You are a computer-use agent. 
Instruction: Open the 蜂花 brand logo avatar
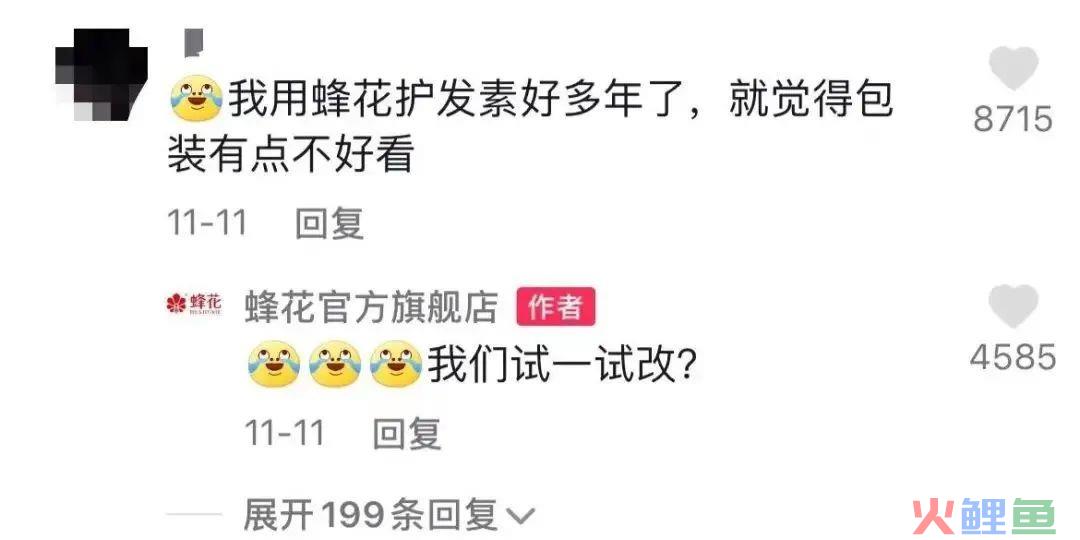(194, 303)
